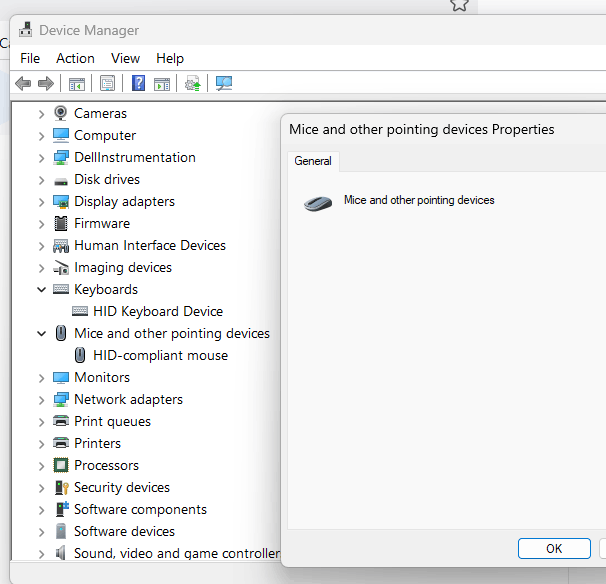Expand the Cameras node
Image resolution: width=606 pixels, height=584 pixels.
pyautogui.click(x=41, y=114)
